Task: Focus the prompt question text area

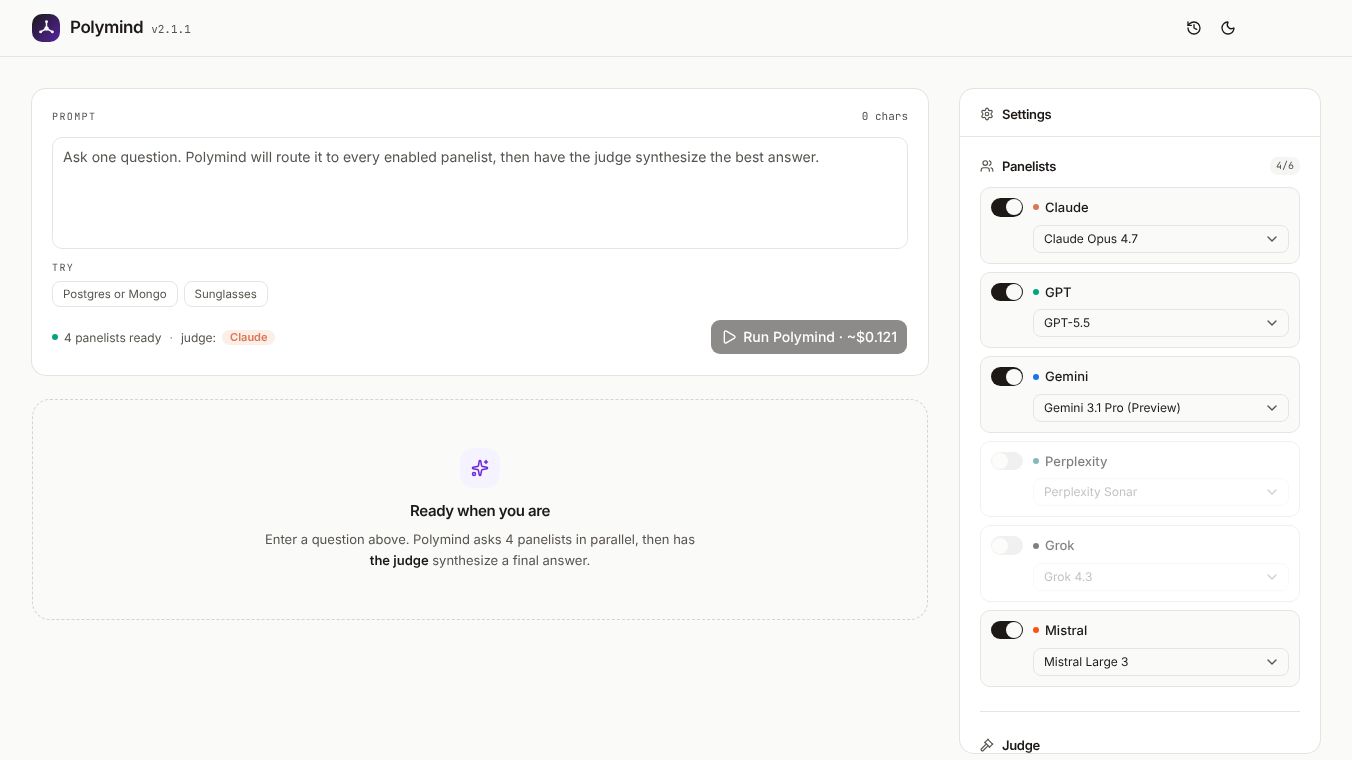Action: [x=480, y=193]
